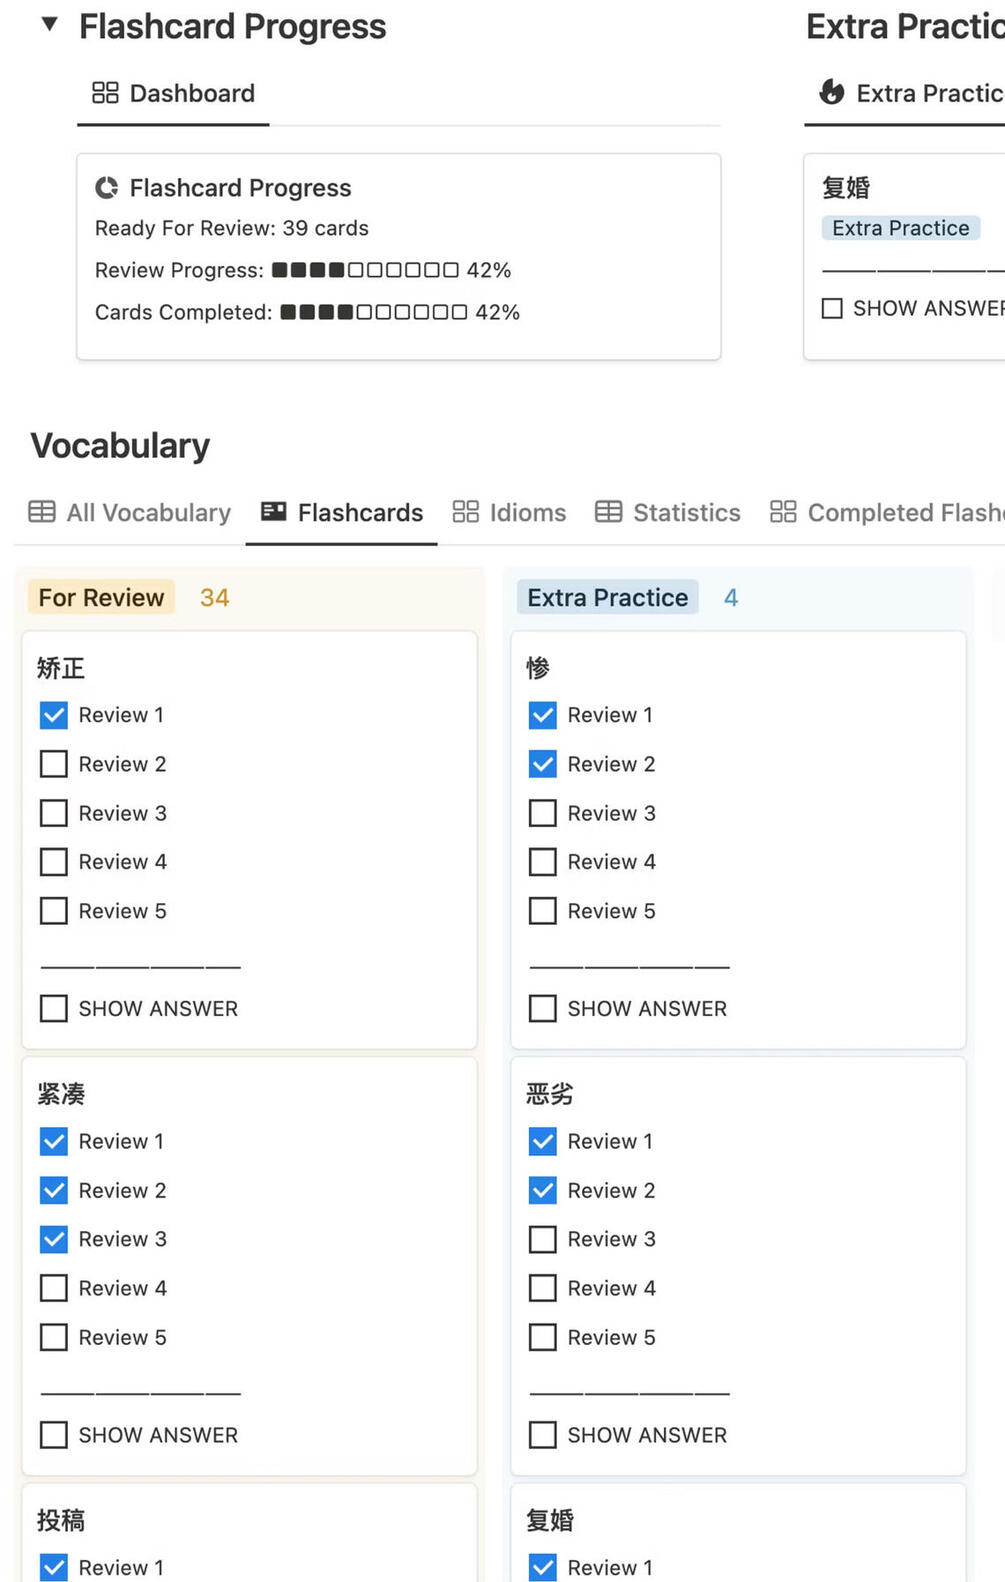Switch to the All Vocabulary tab
Image resolution: width=1005 pixels, height=1582 pixels.
pyautogui.click(x=148, y=512)
